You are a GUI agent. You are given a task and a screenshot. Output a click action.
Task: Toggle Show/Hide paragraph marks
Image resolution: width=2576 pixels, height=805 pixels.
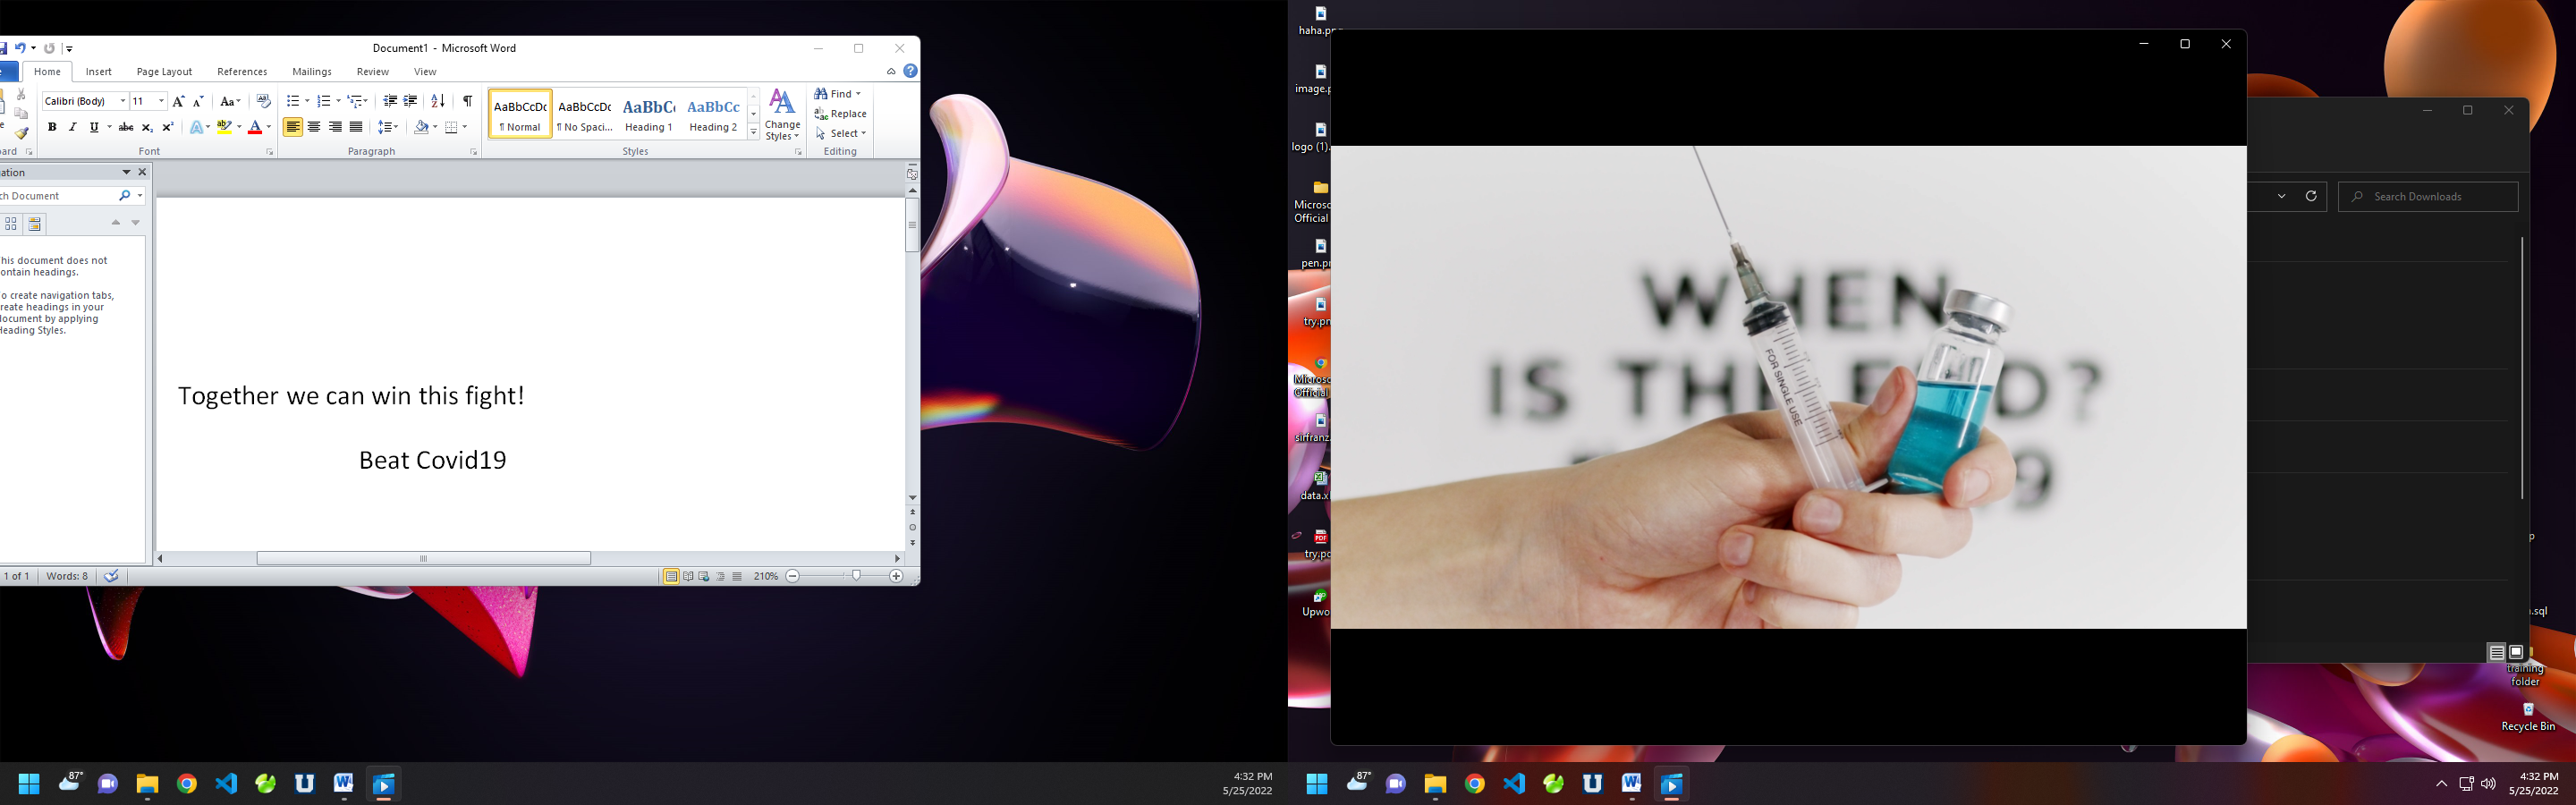[x=467, y=101]
